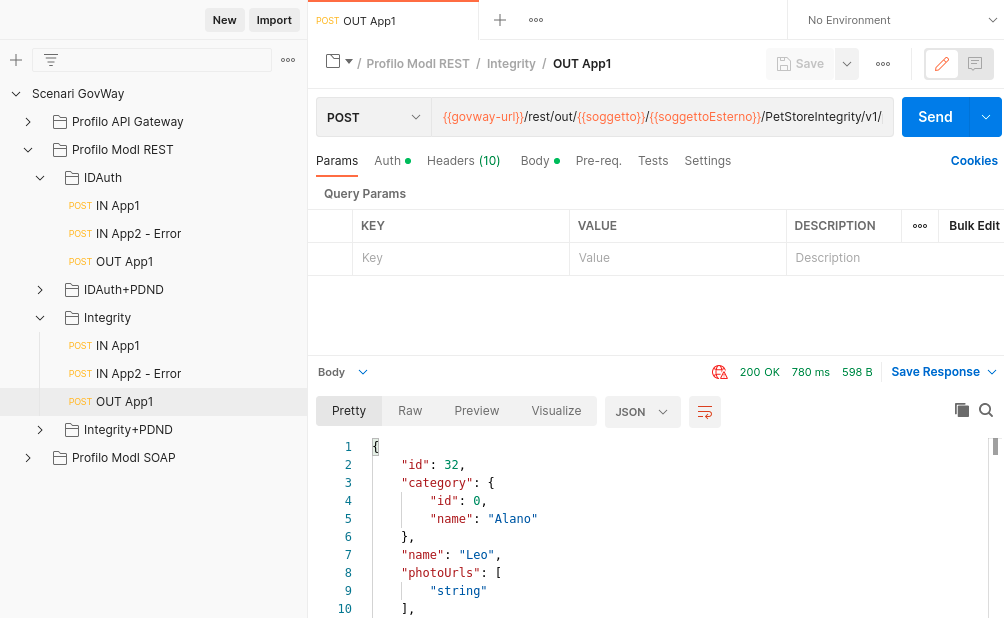The image size is (1004, 618).
Task: Search within response body
Action: (986, 410)
